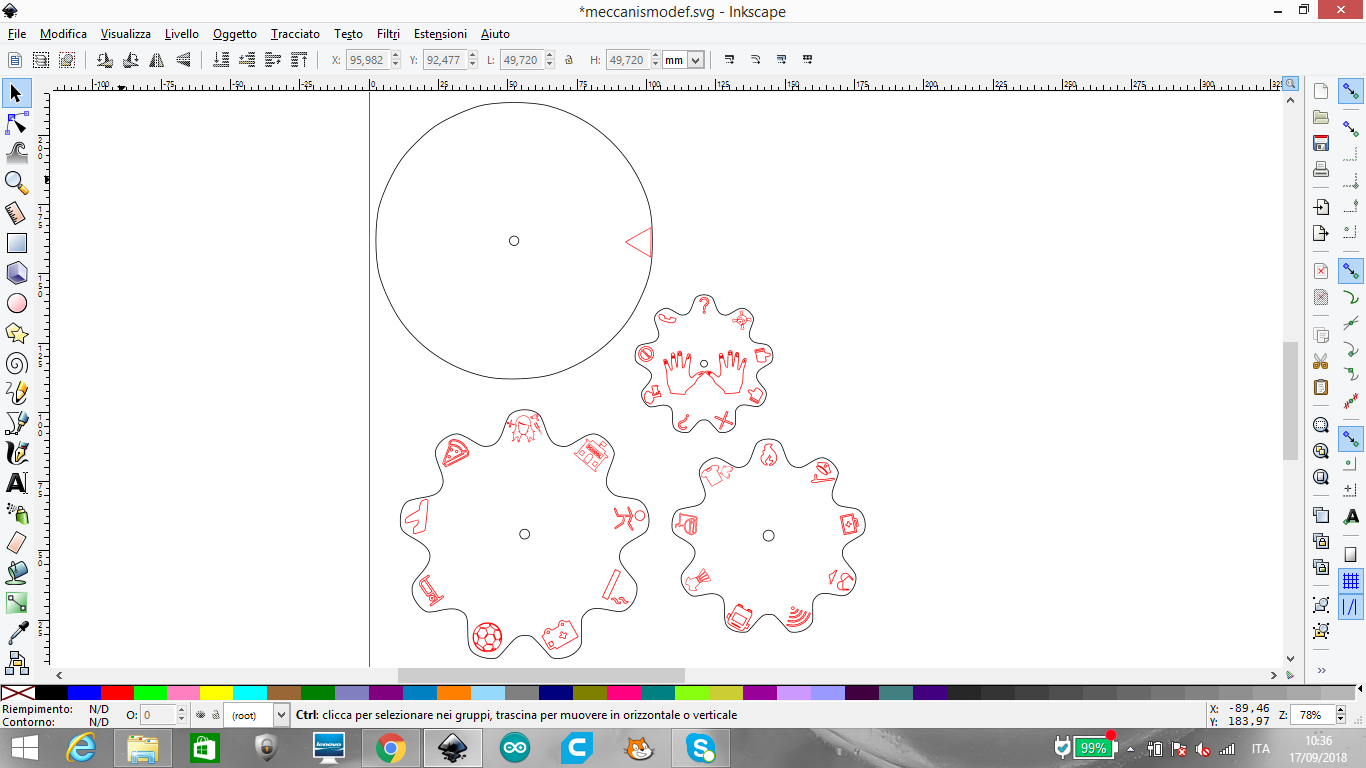The image size is (1366, 768).
Task: Click Cut scissors icon
Action: (x=1321, y=361)
